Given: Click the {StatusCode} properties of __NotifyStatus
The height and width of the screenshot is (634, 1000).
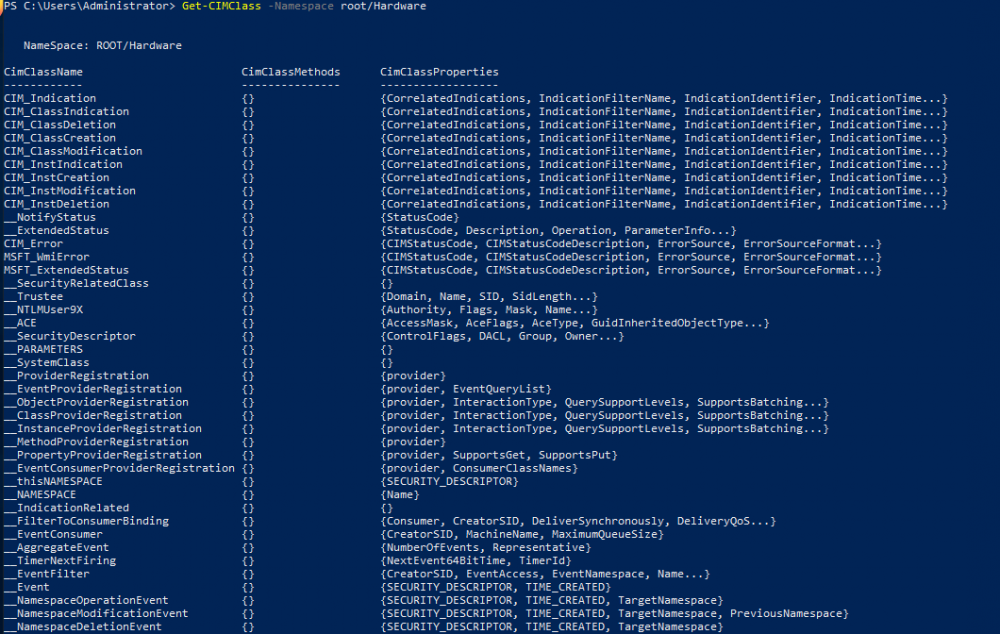Looking at the screenshot, I should point(419,217).
